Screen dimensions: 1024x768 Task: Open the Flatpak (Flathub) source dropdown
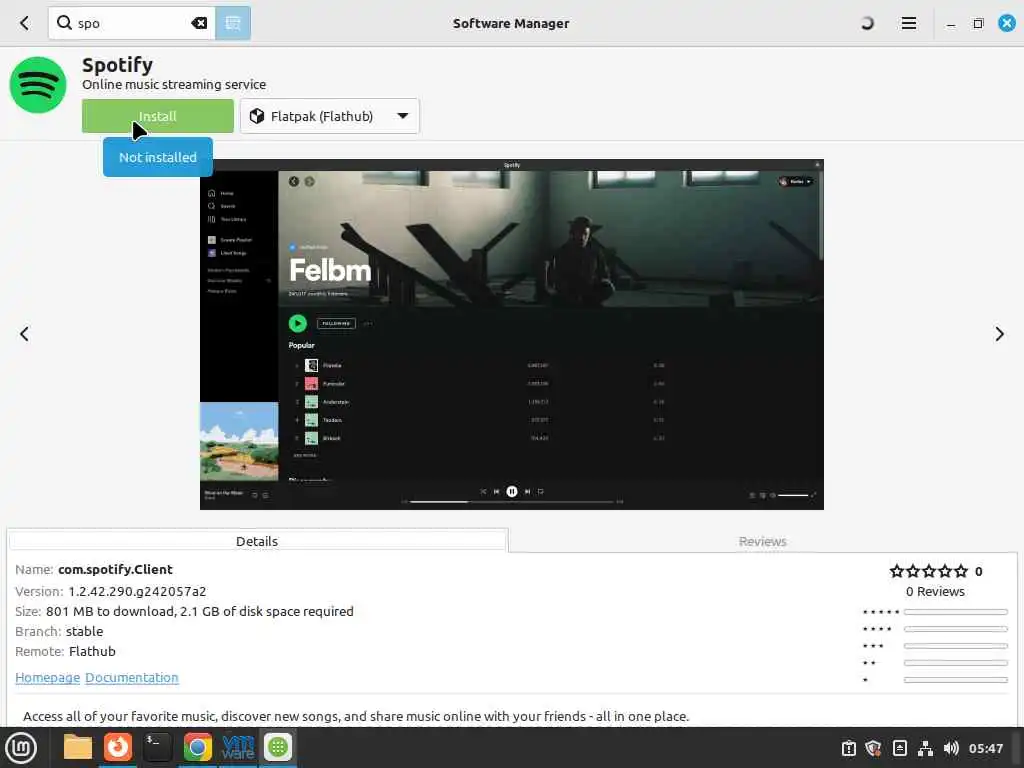(x=330, y=116)
